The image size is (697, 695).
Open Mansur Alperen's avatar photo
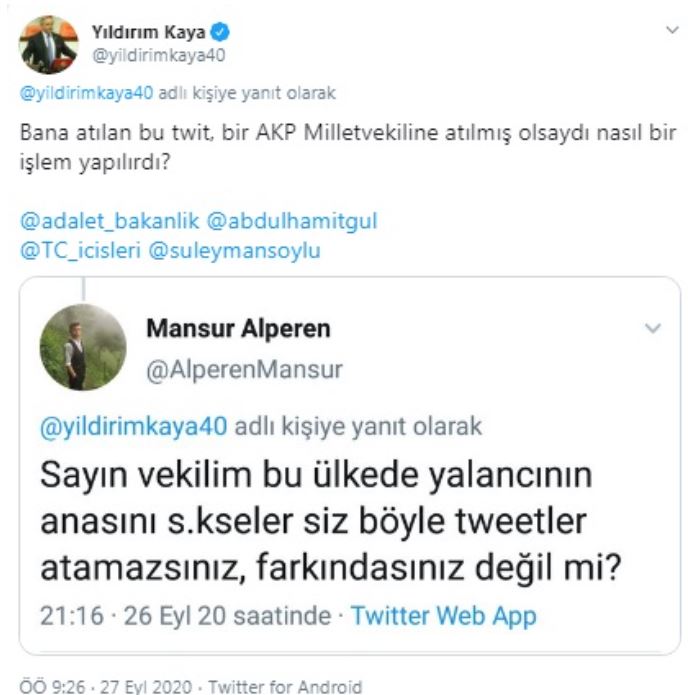[x=83, y=347]
